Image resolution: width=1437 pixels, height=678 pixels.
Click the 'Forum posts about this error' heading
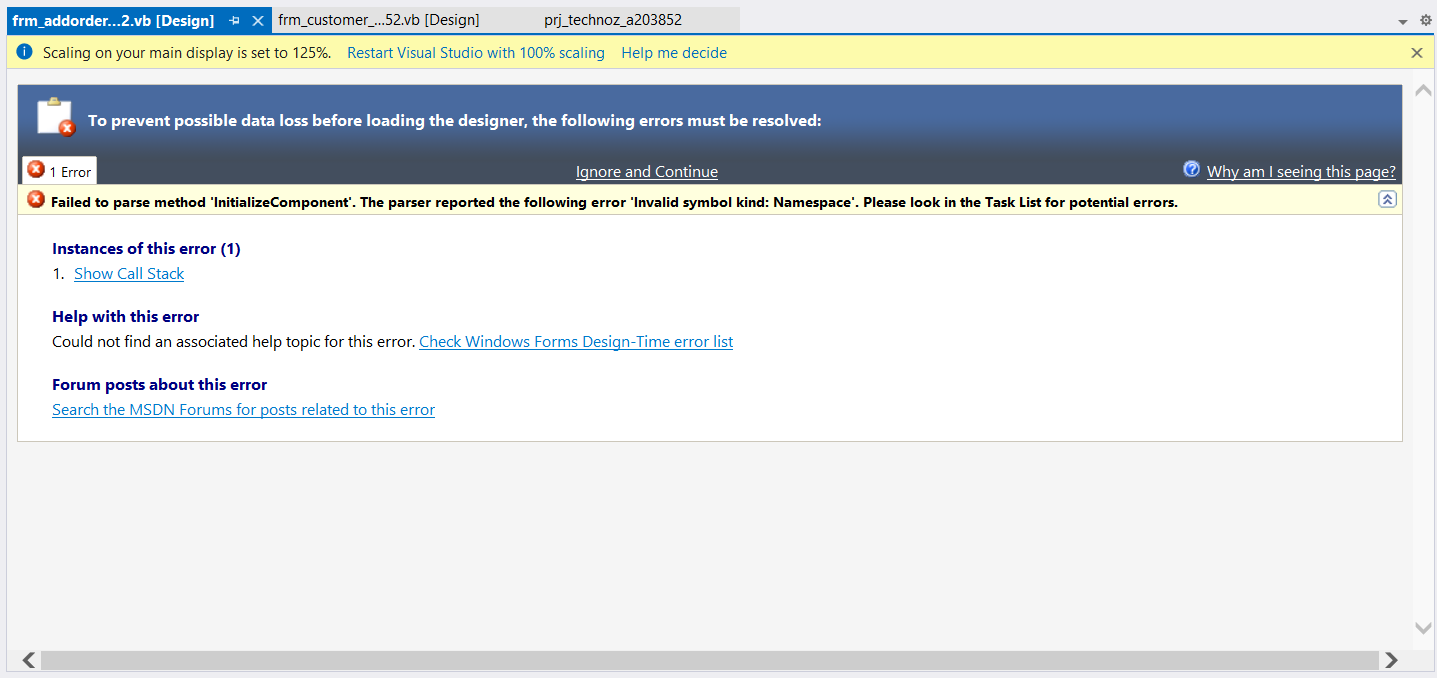tap(160, 385)
